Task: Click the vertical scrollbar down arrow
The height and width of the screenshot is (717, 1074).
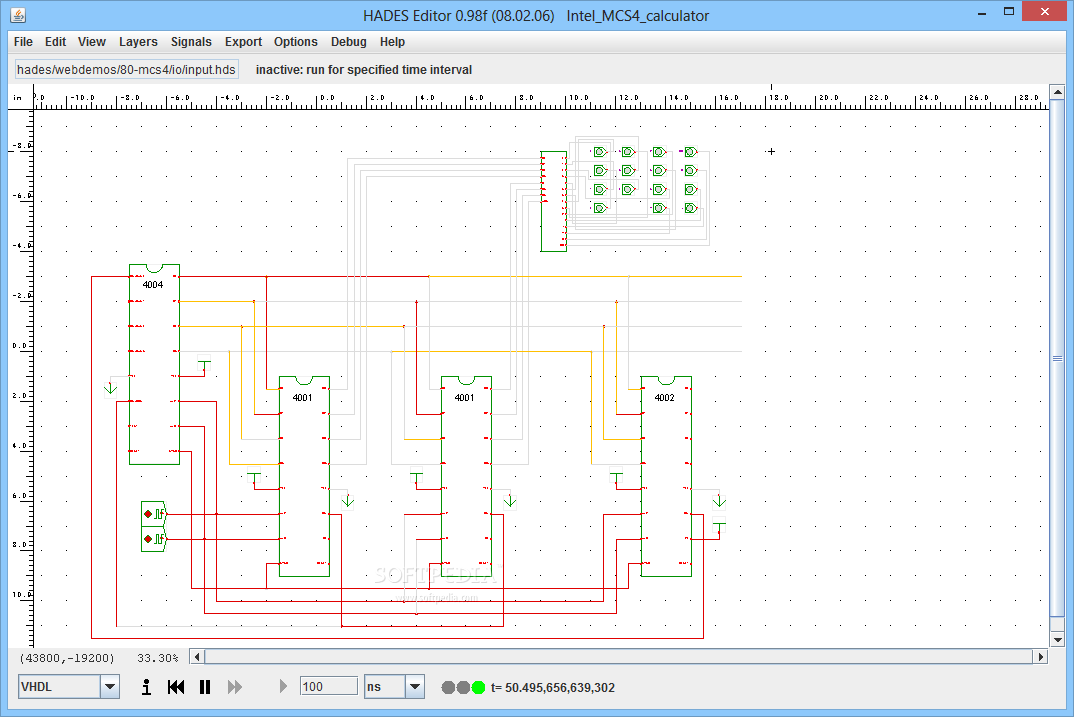Action: [x=1058, y=640]
